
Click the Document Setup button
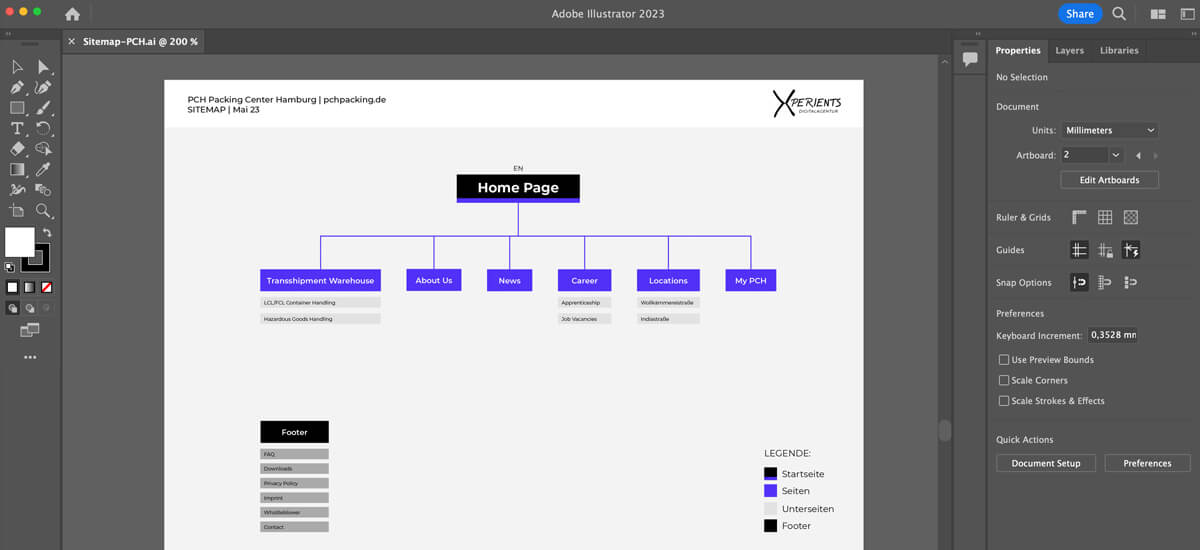(x=1046, y=463)
